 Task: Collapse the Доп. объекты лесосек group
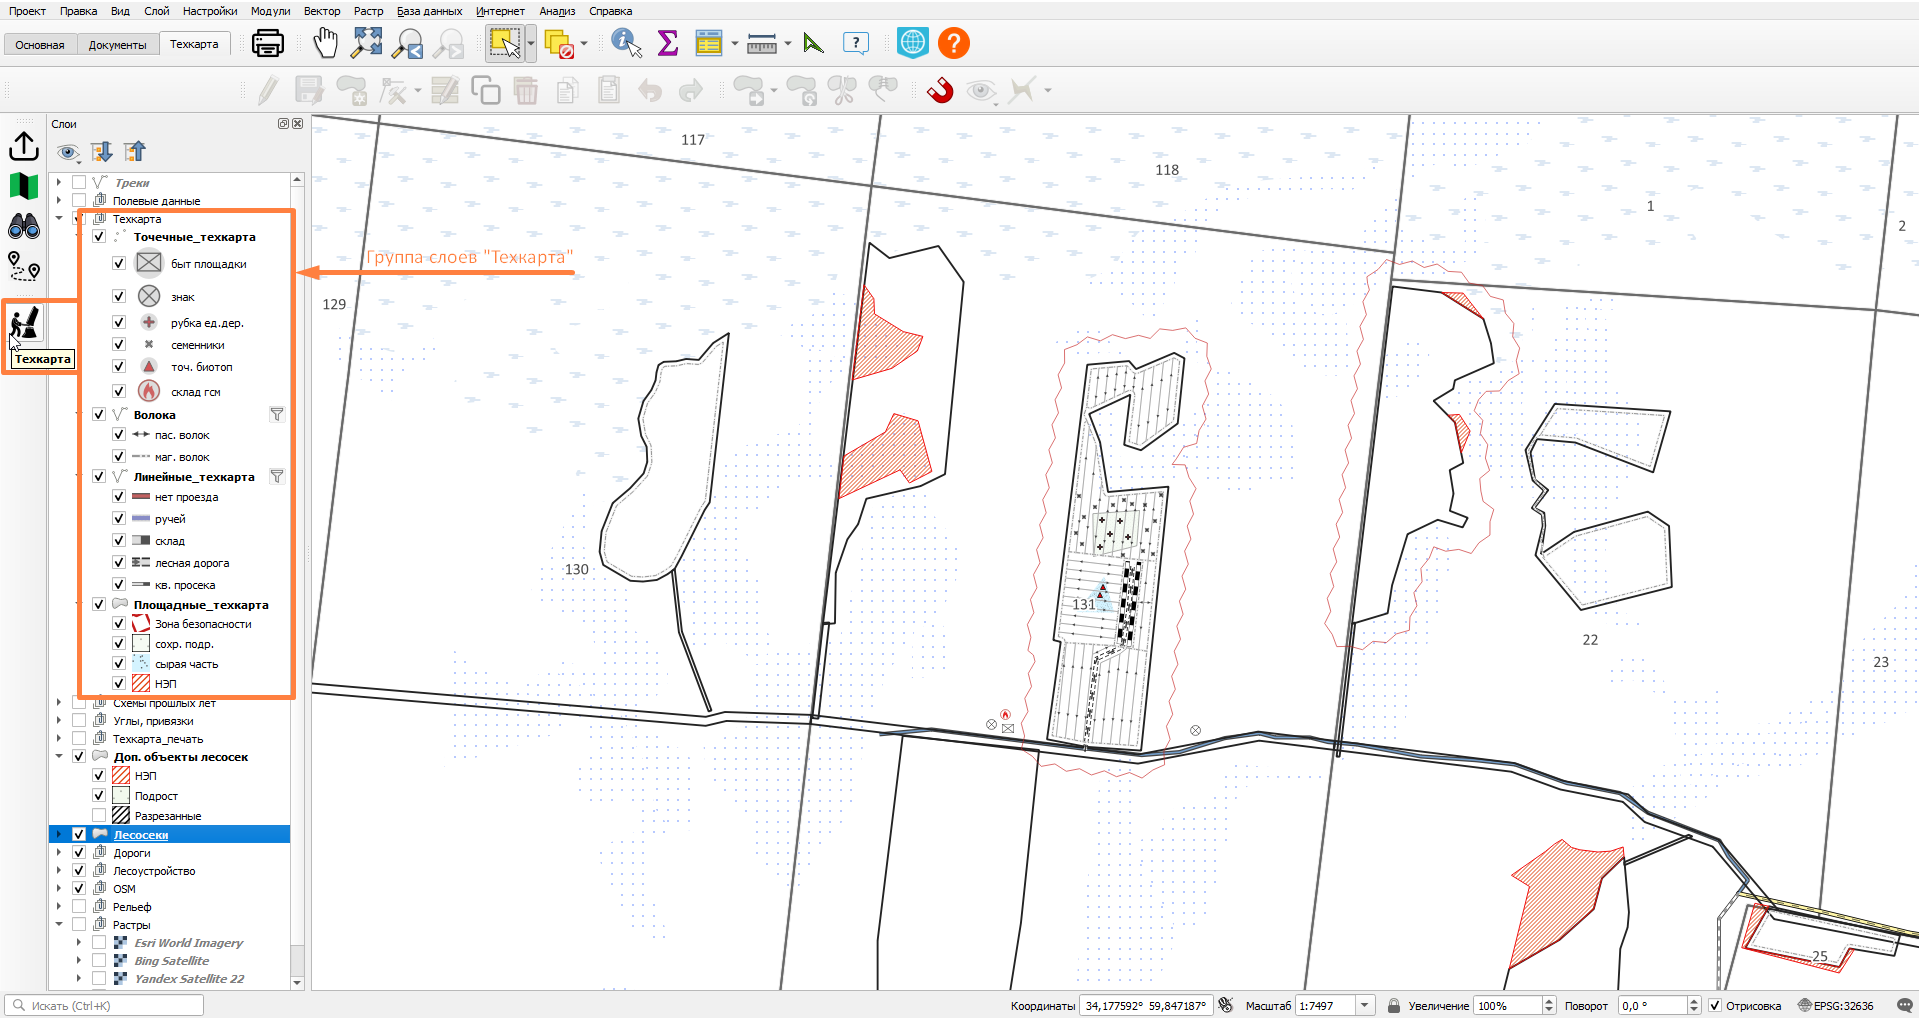click(59, 756)
